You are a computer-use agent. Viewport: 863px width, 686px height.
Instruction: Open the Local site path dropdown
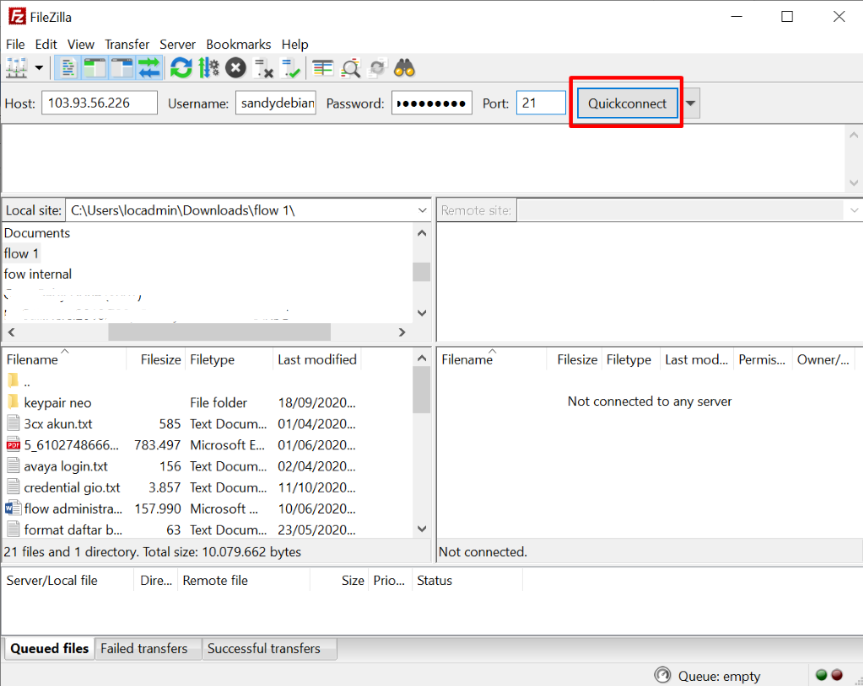(x=425, y=210)
